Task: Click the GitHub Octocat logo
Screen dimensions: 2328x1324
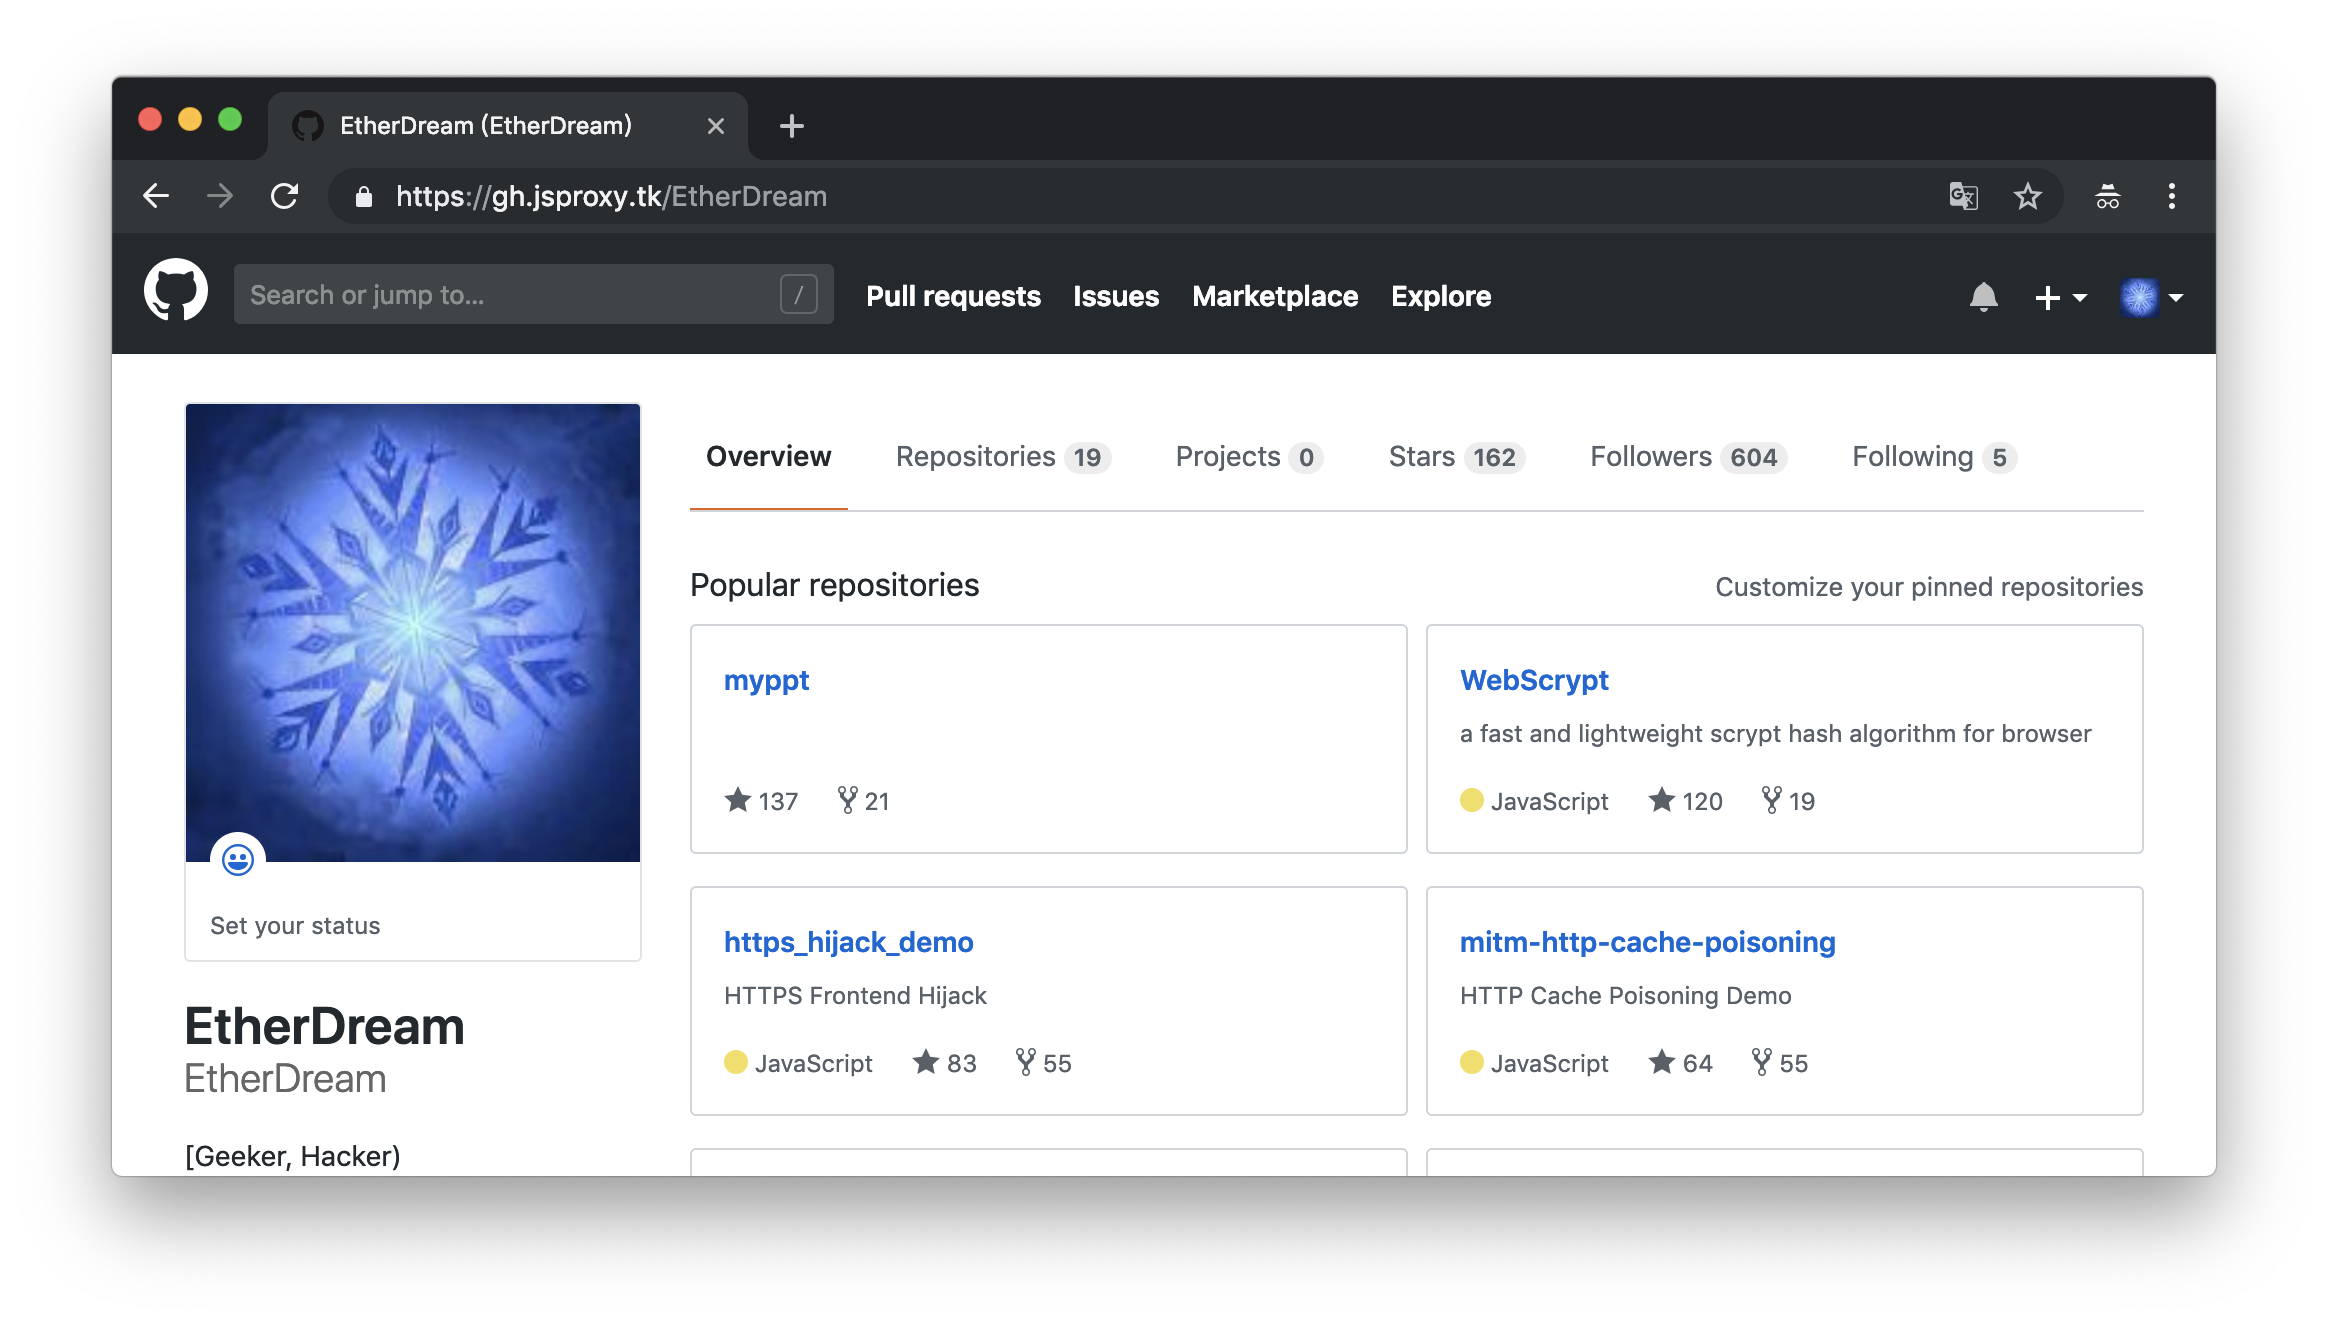Action: click(176, 291)
